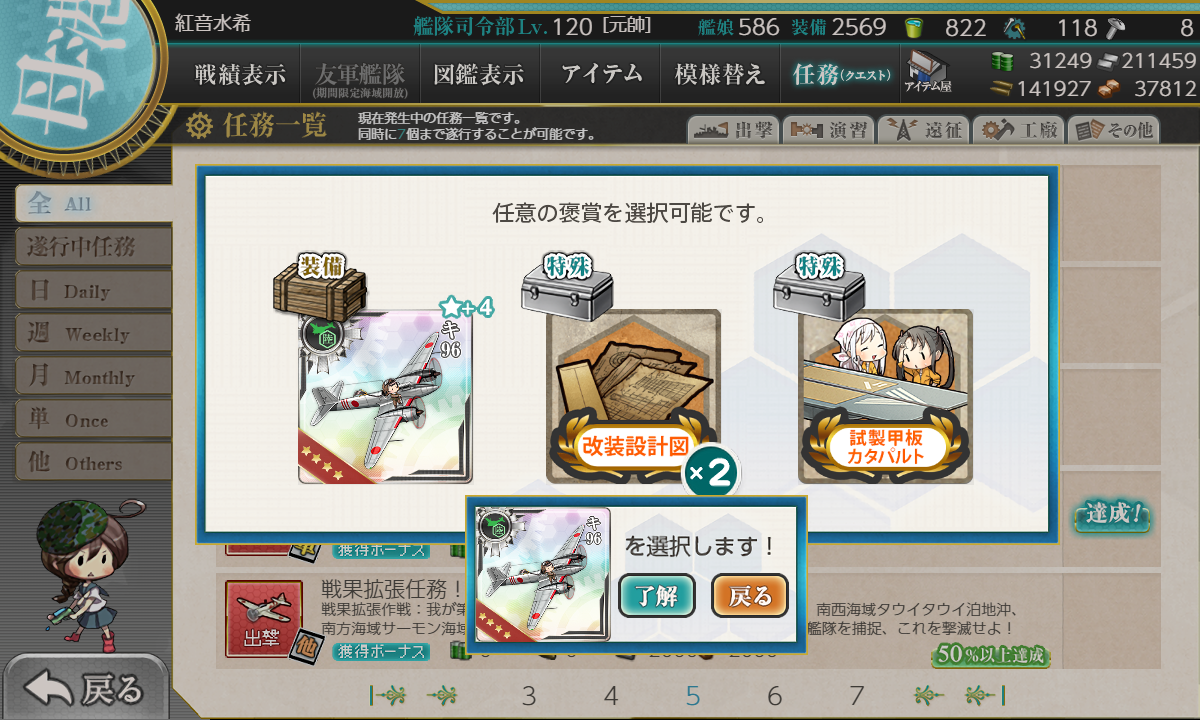The height and width of the screenshot is (720, 1200).
Task: Jump to the first page arrow
Action: [x=389, y=695]
